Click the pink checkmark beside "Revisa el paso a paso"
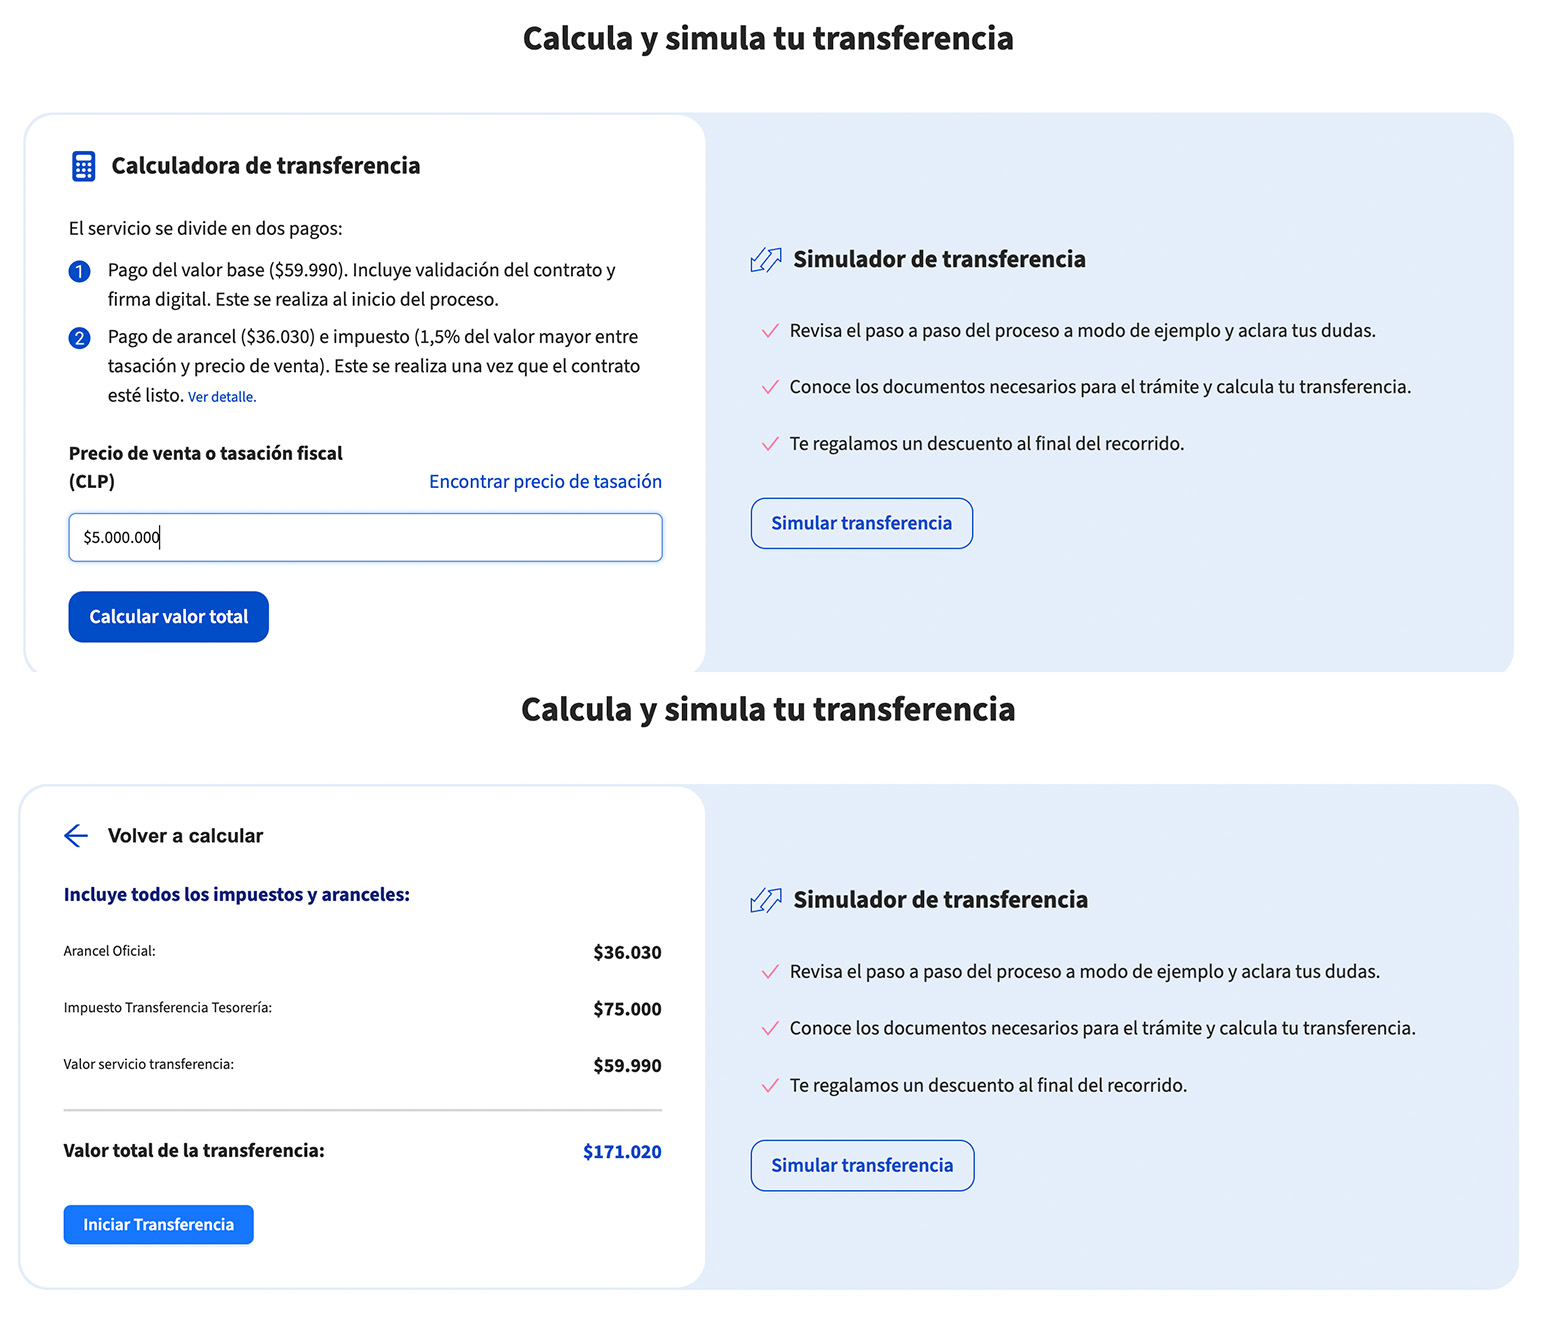1542x1318 pixels. point(770,329)
